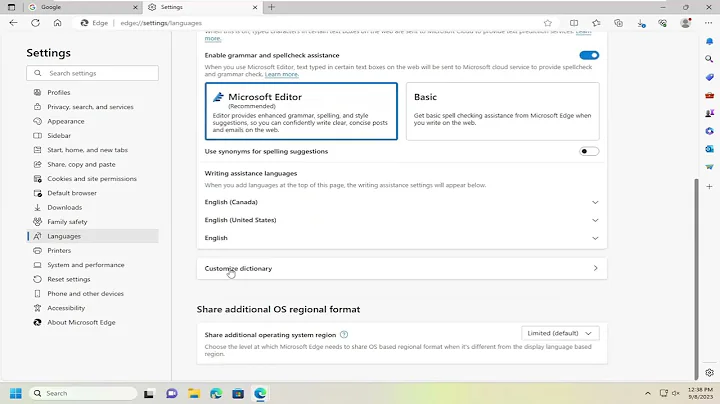This screenshot has height=404, width=720.
Task: Open sidebar Outlook icon
Action: pos(709,149)
